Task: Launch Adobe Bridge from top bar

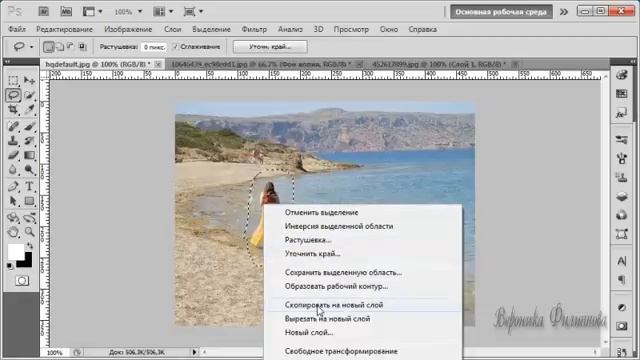Action: coord(44,11)
